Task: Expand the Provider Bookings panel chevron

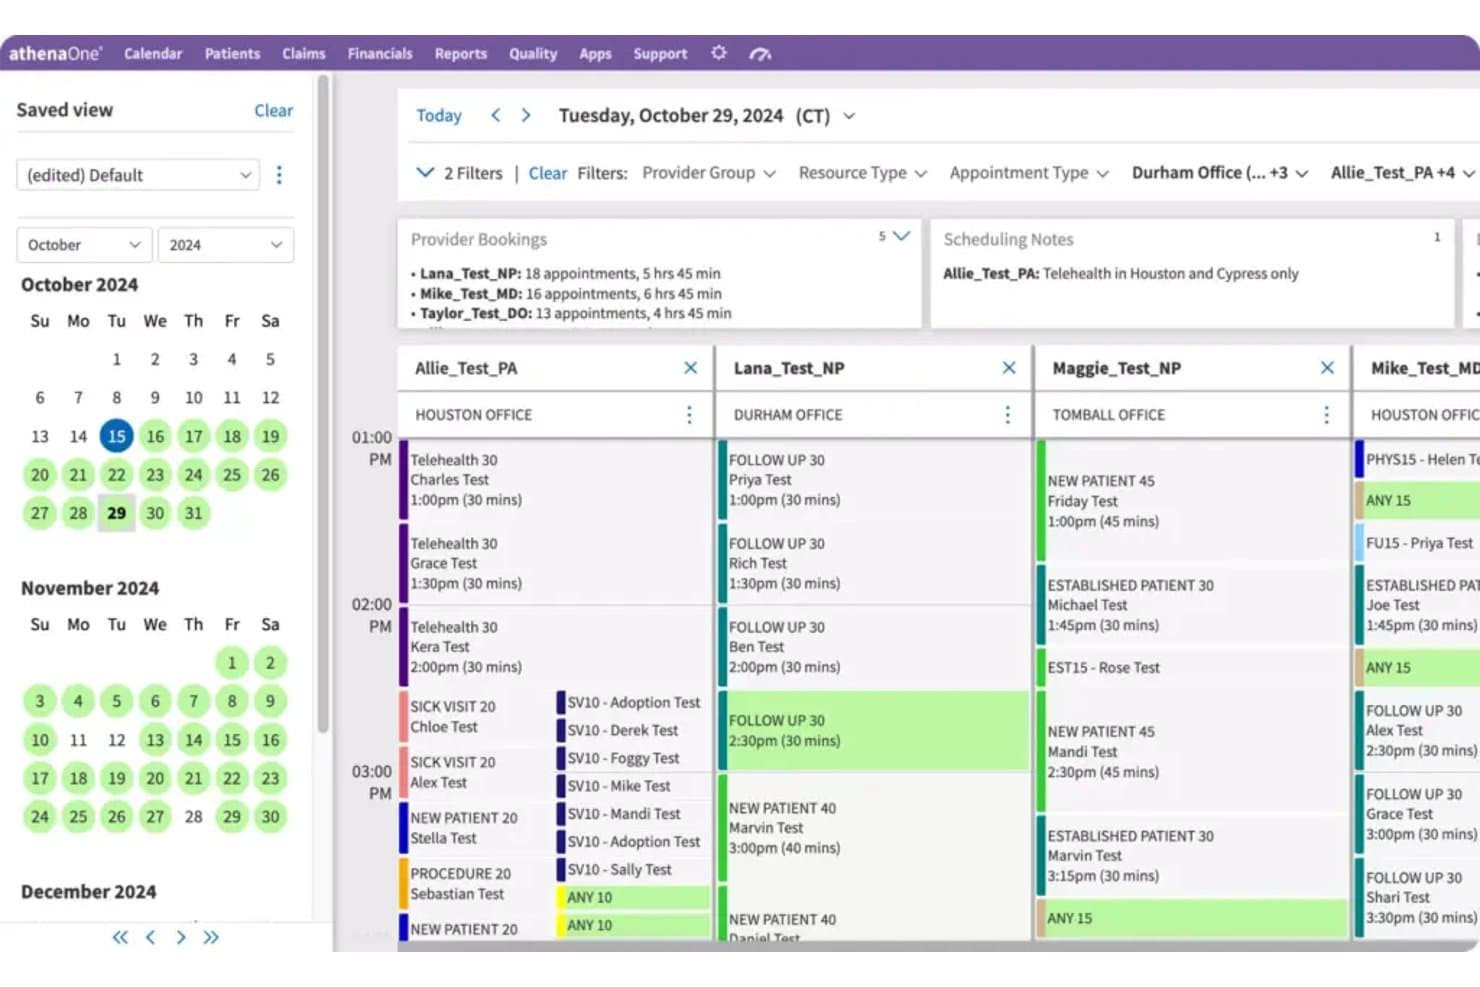Action: point(902,236)
